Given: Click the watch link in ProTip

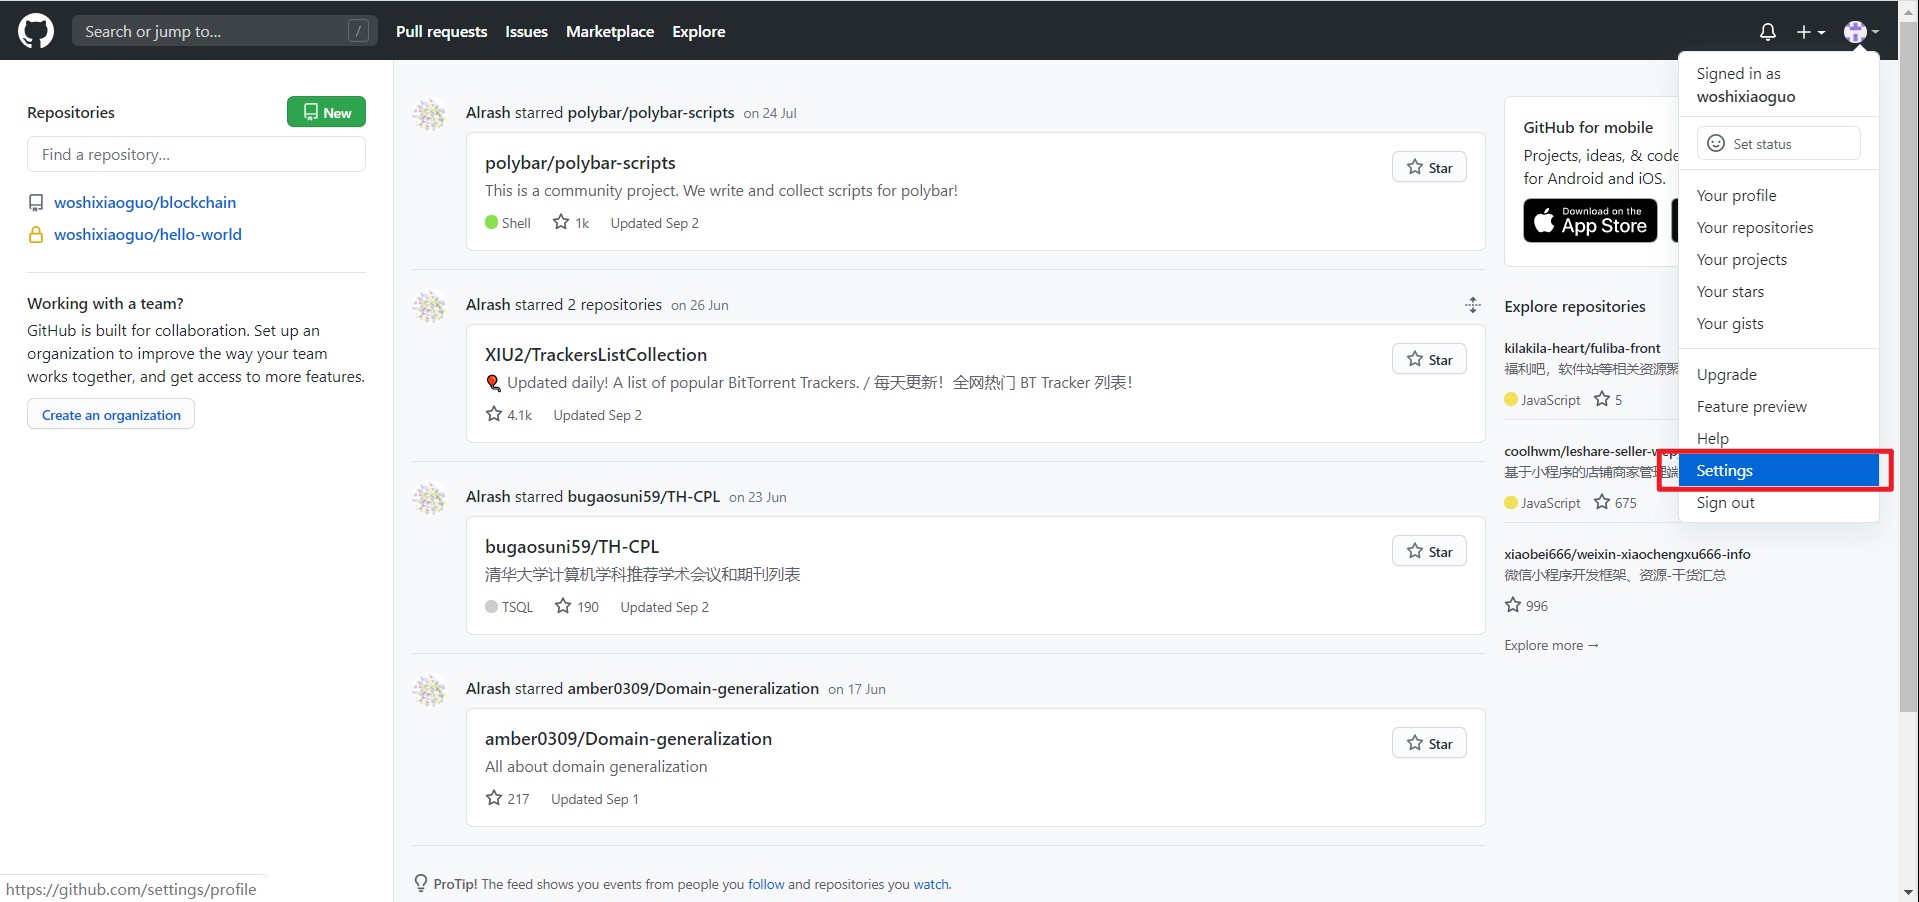Looking at the screenshot, I should tap(930, 884).
